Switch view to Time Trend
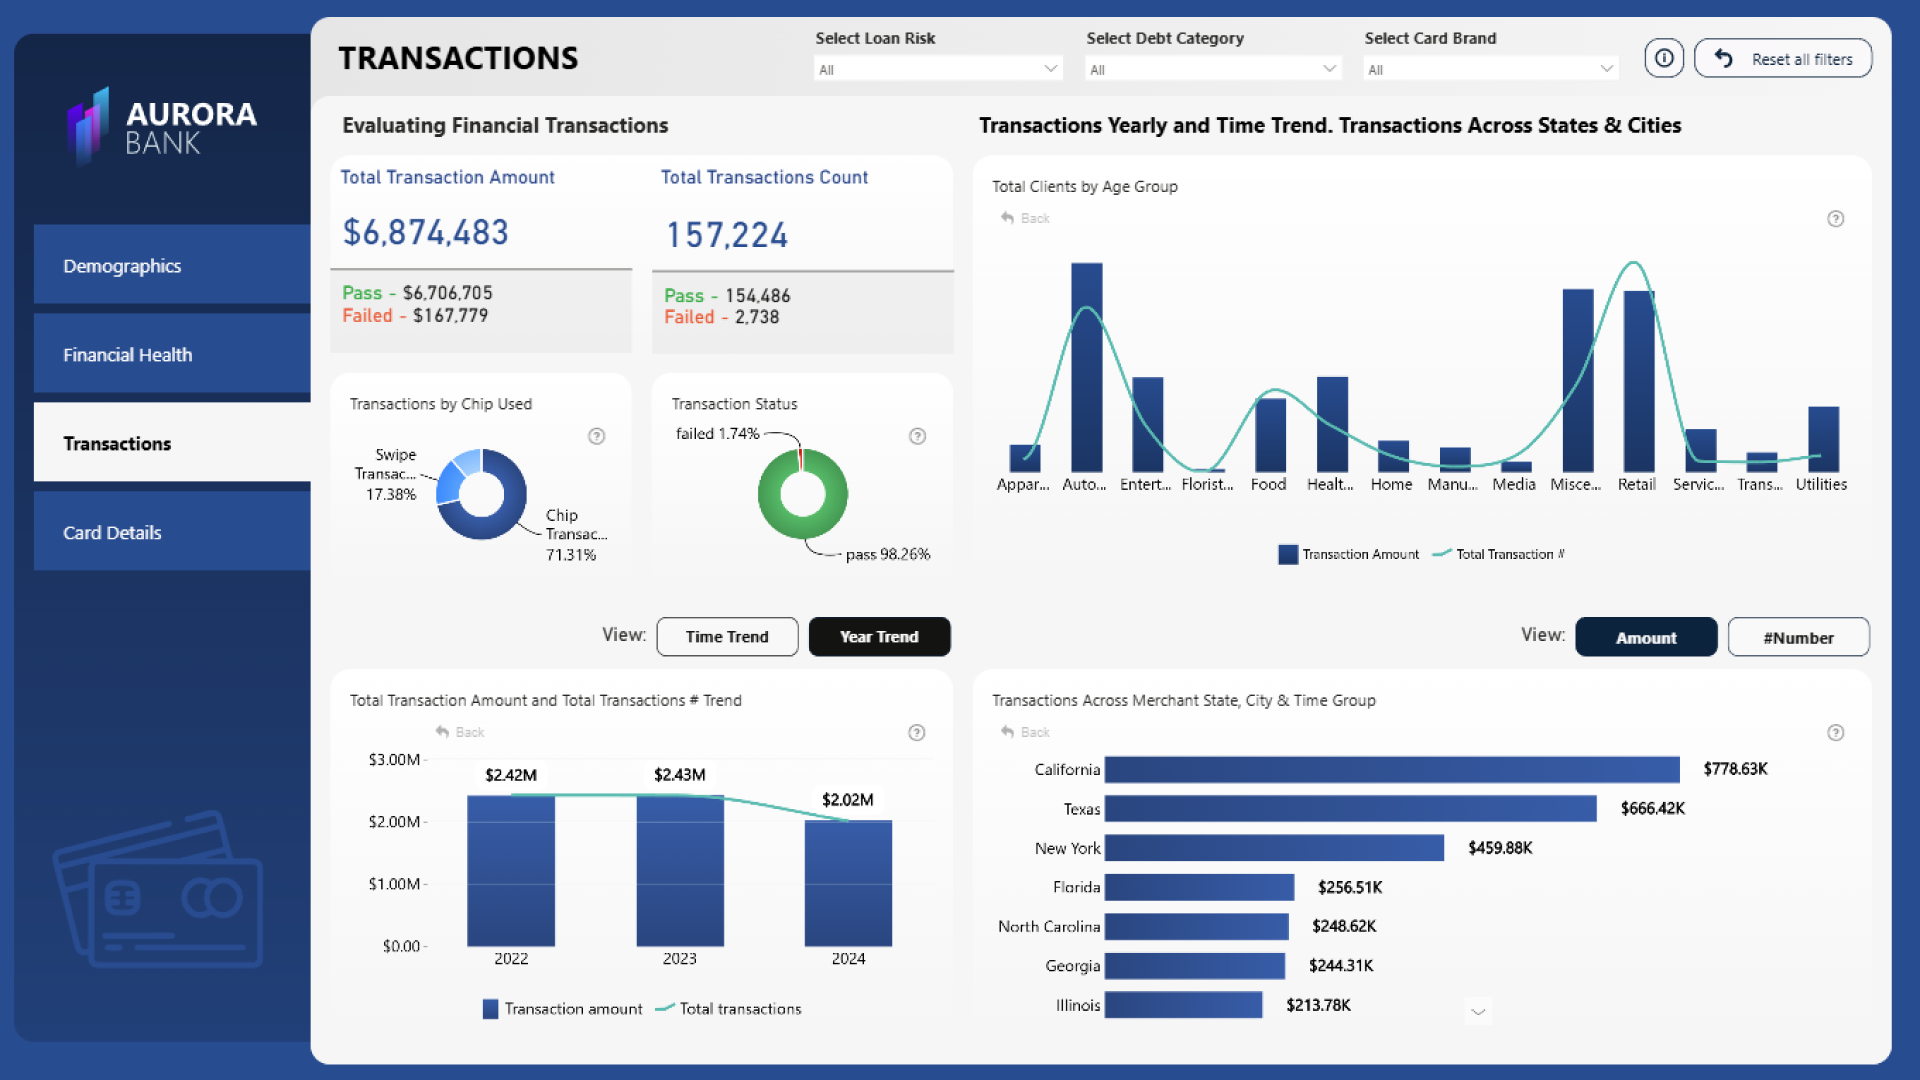 (727, 637)
